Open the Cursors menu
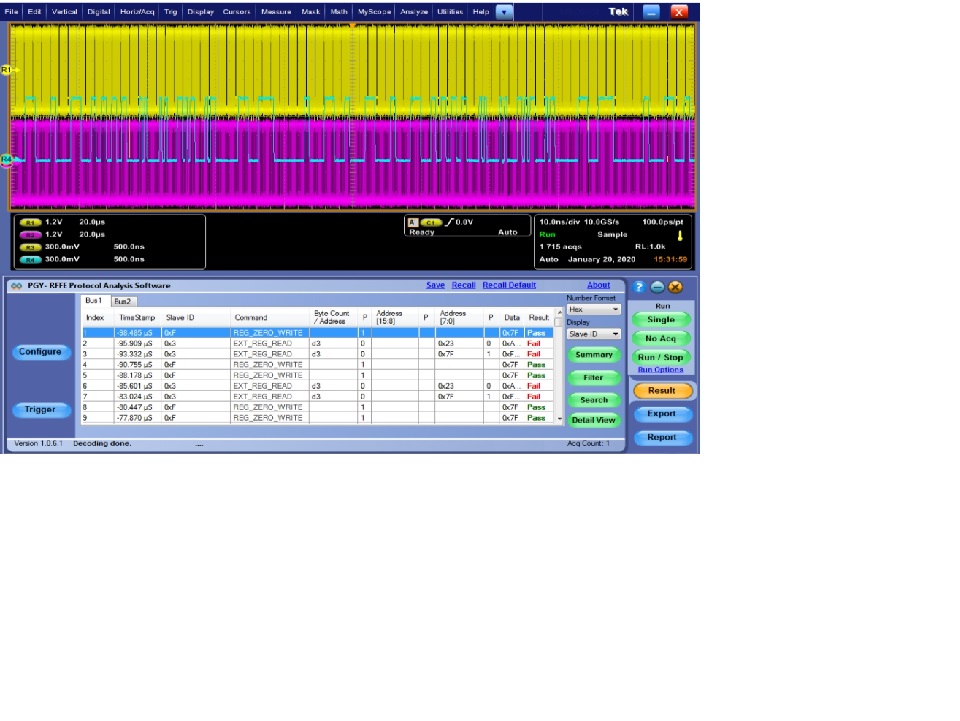The image size is (960, 721). [x=236, y=12]
